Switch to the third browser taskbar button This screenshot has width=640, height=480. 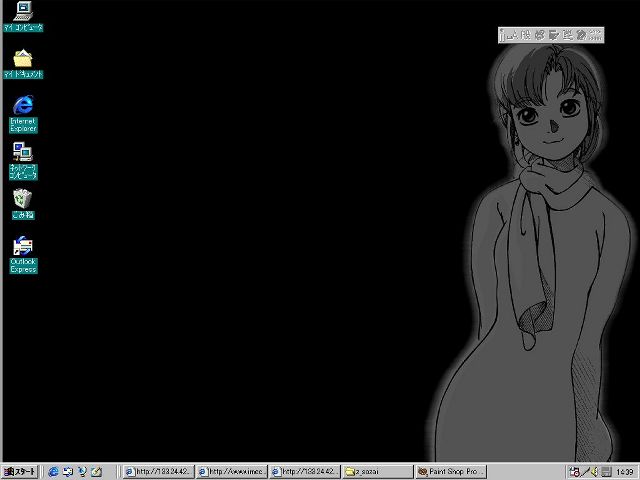click(x=304, y=471)
